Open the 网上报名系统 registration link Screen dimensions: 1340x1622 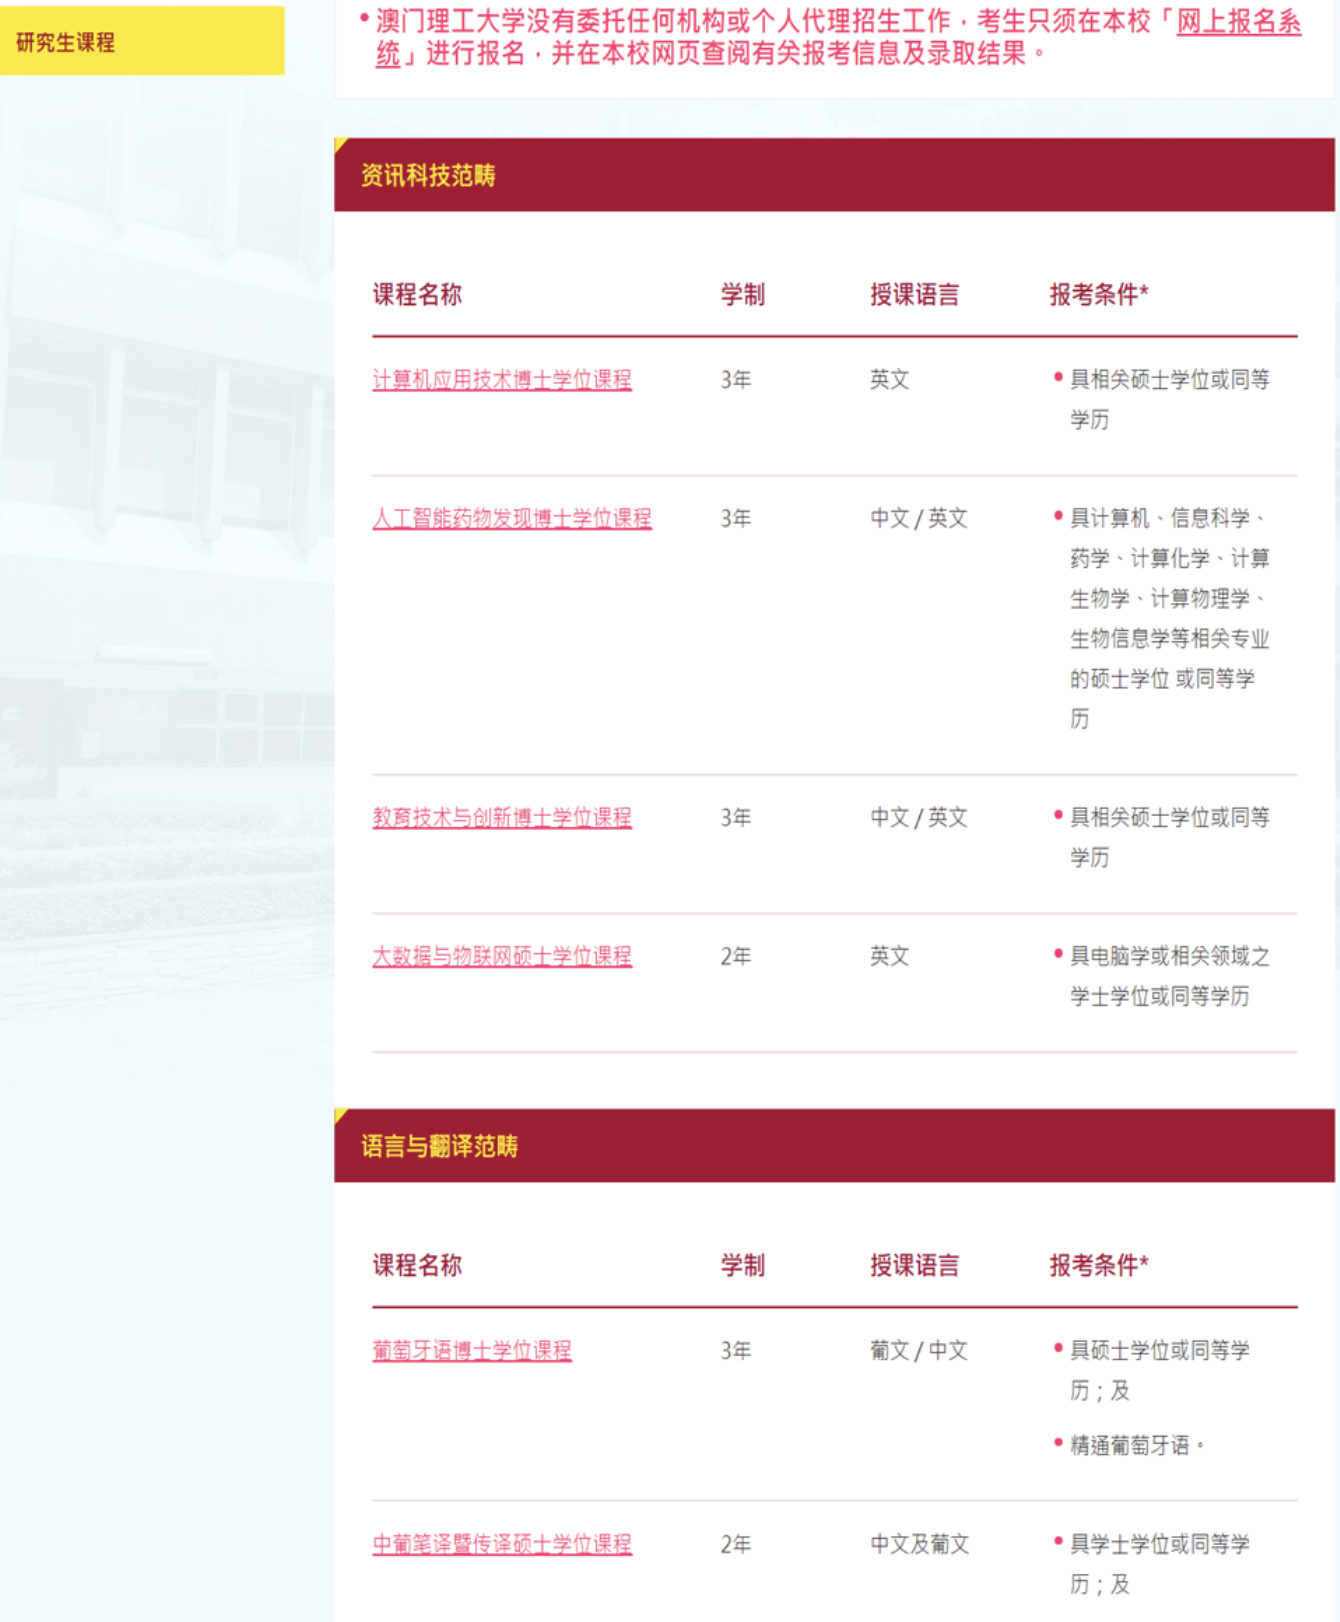coord(1237,22)
